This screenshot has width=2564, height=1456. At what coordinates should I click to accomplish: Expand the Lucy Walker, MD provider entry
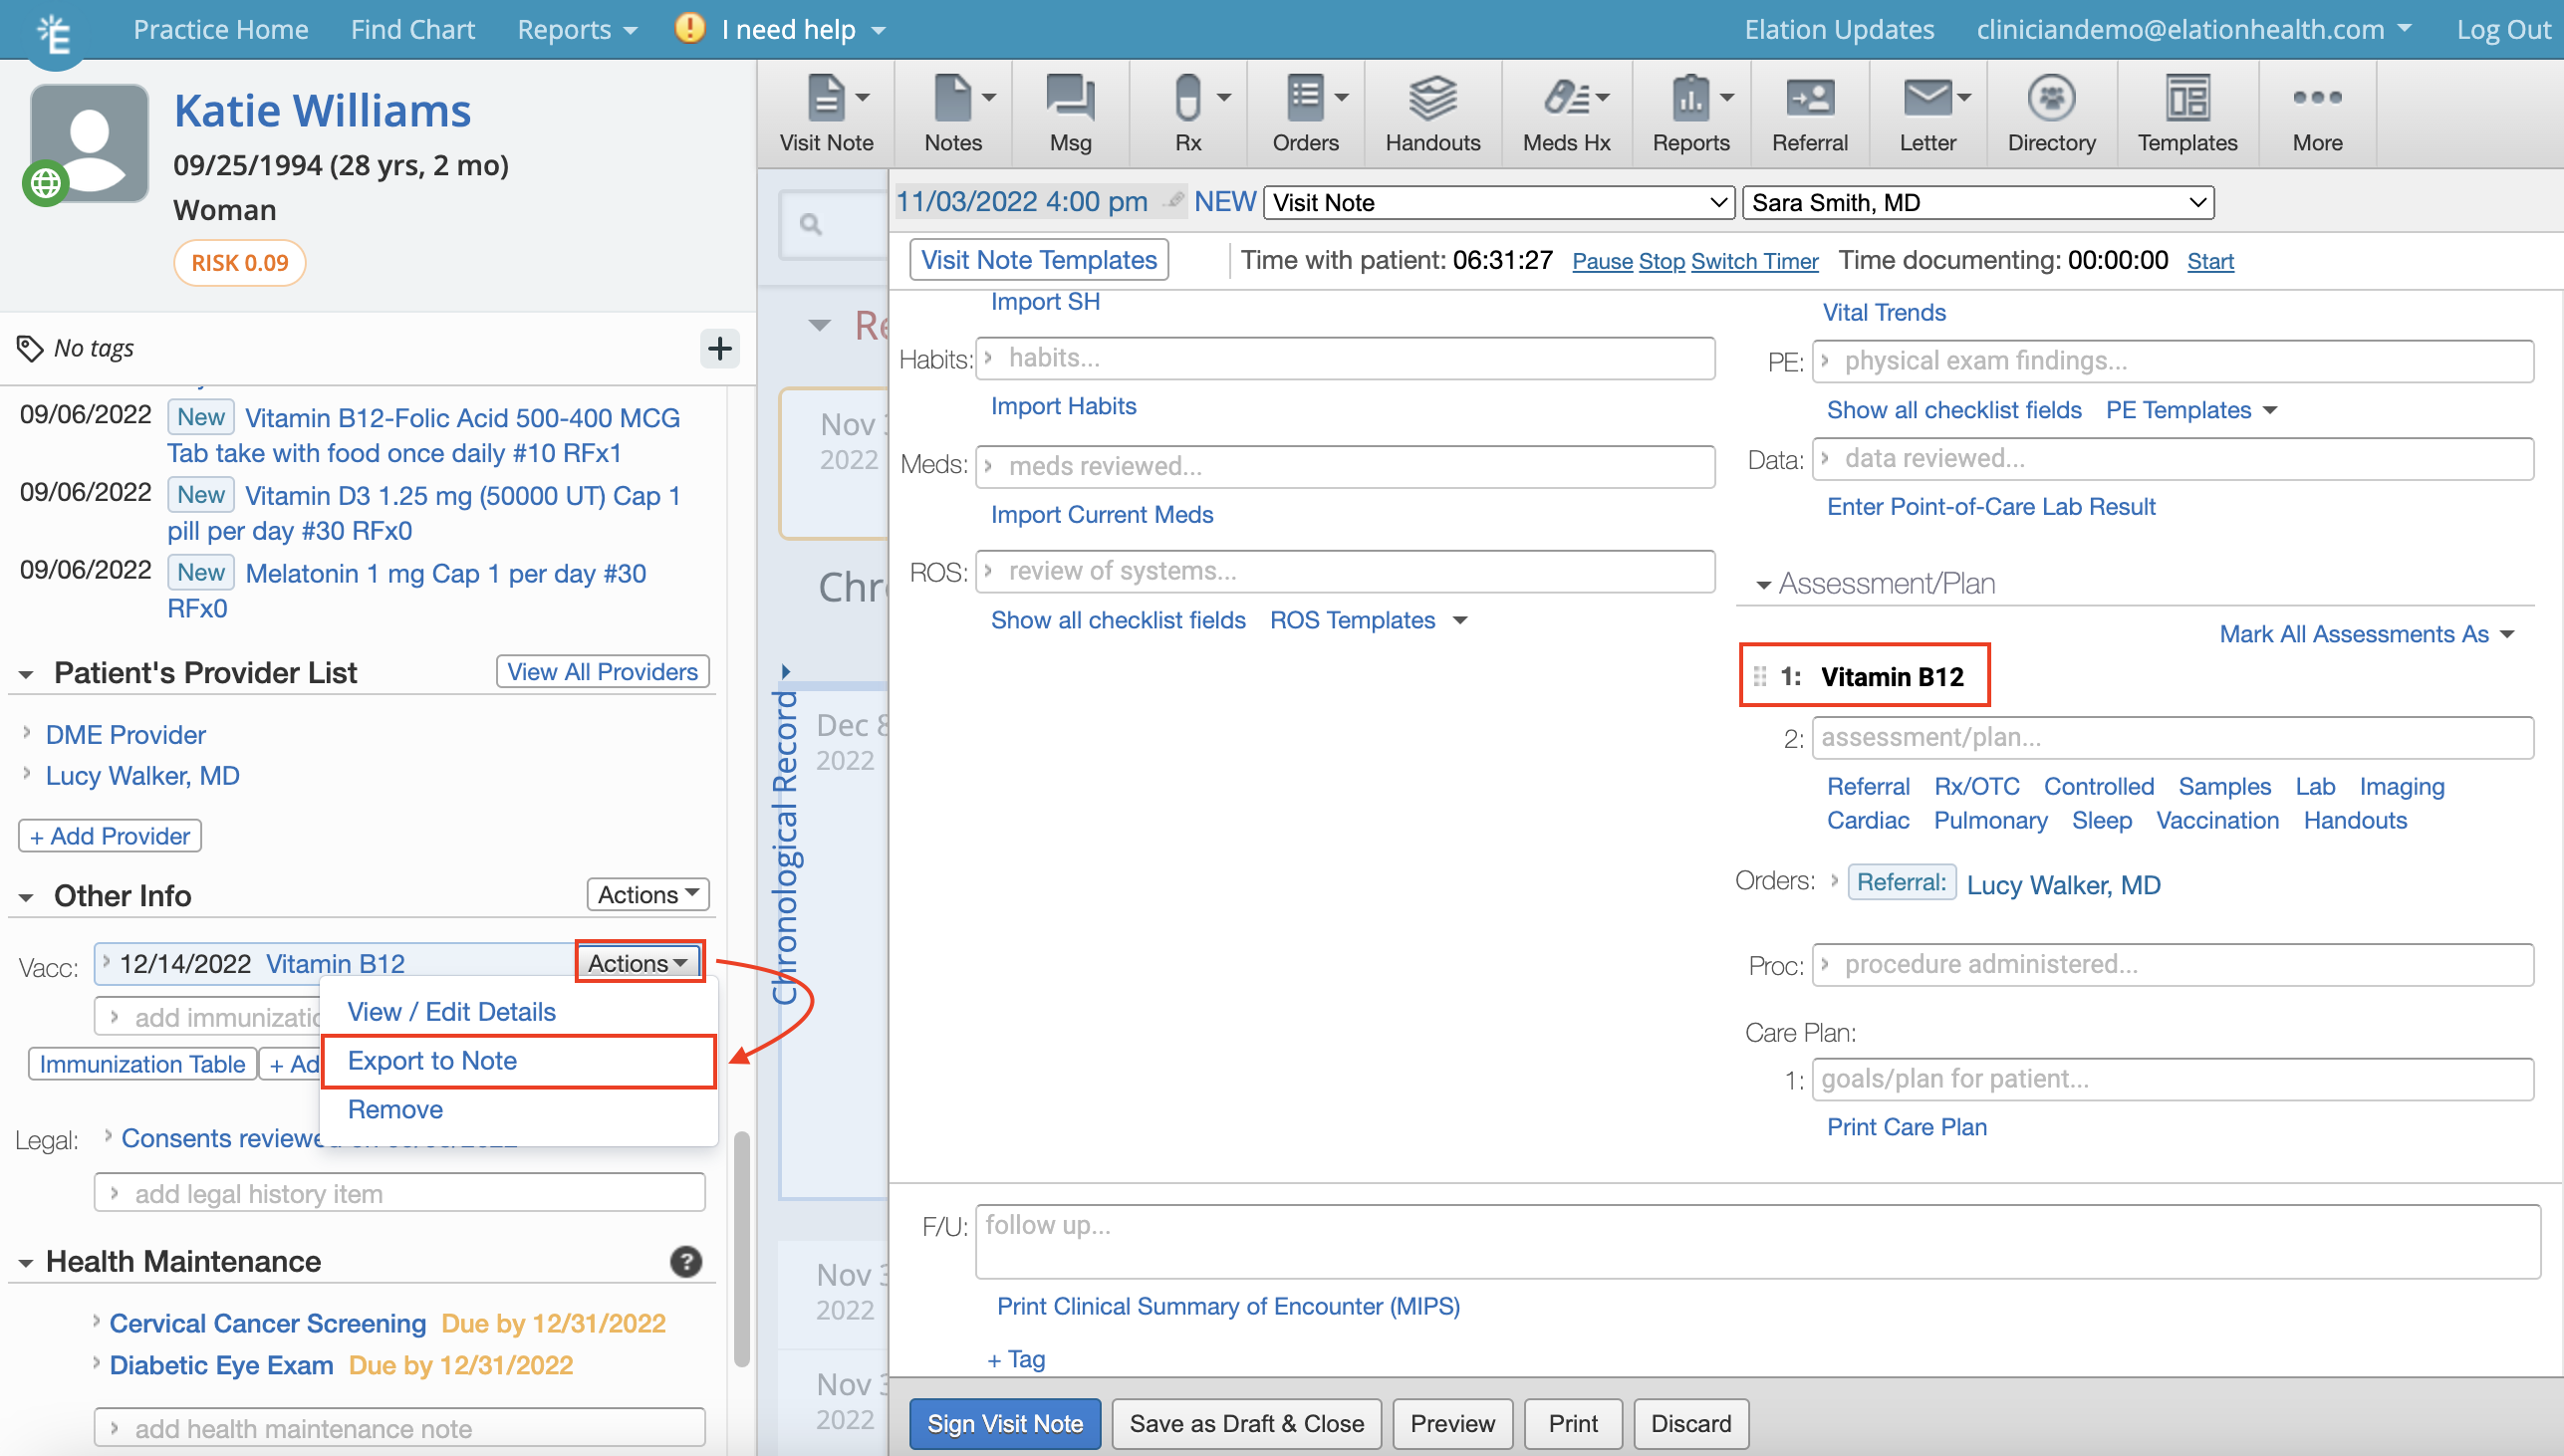(x=27, y=775)
